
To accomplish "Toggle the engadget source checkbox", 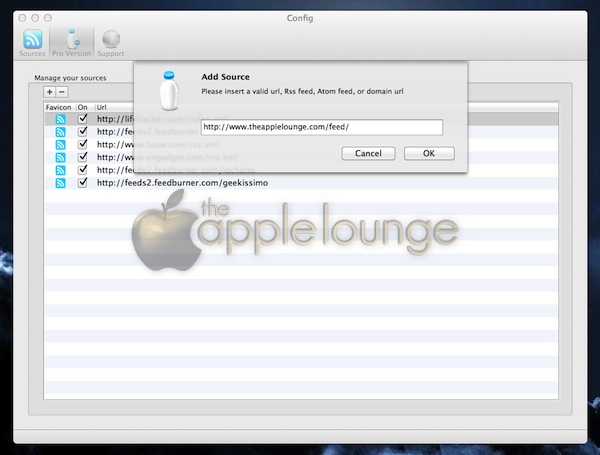I will point(82,157).
